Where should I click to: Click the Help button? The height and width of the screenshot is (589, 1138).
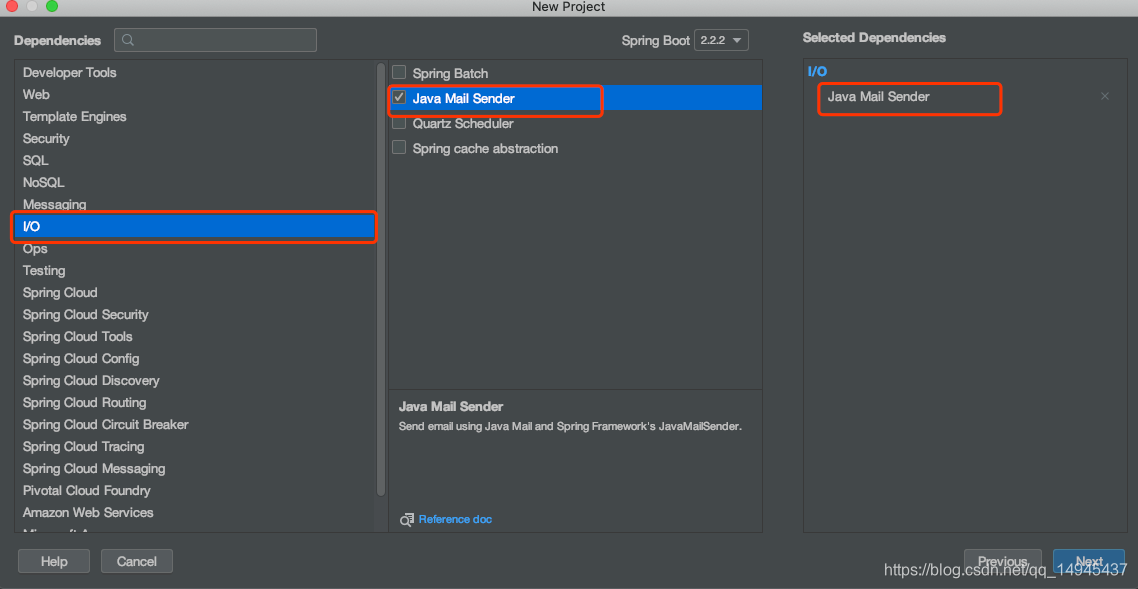click(x=54, y=561)
